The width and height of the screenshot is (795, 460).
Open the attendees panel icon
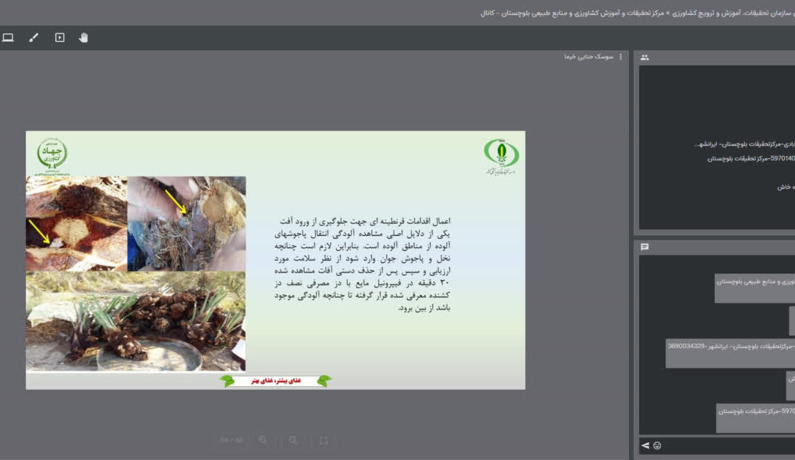(644, 57)
